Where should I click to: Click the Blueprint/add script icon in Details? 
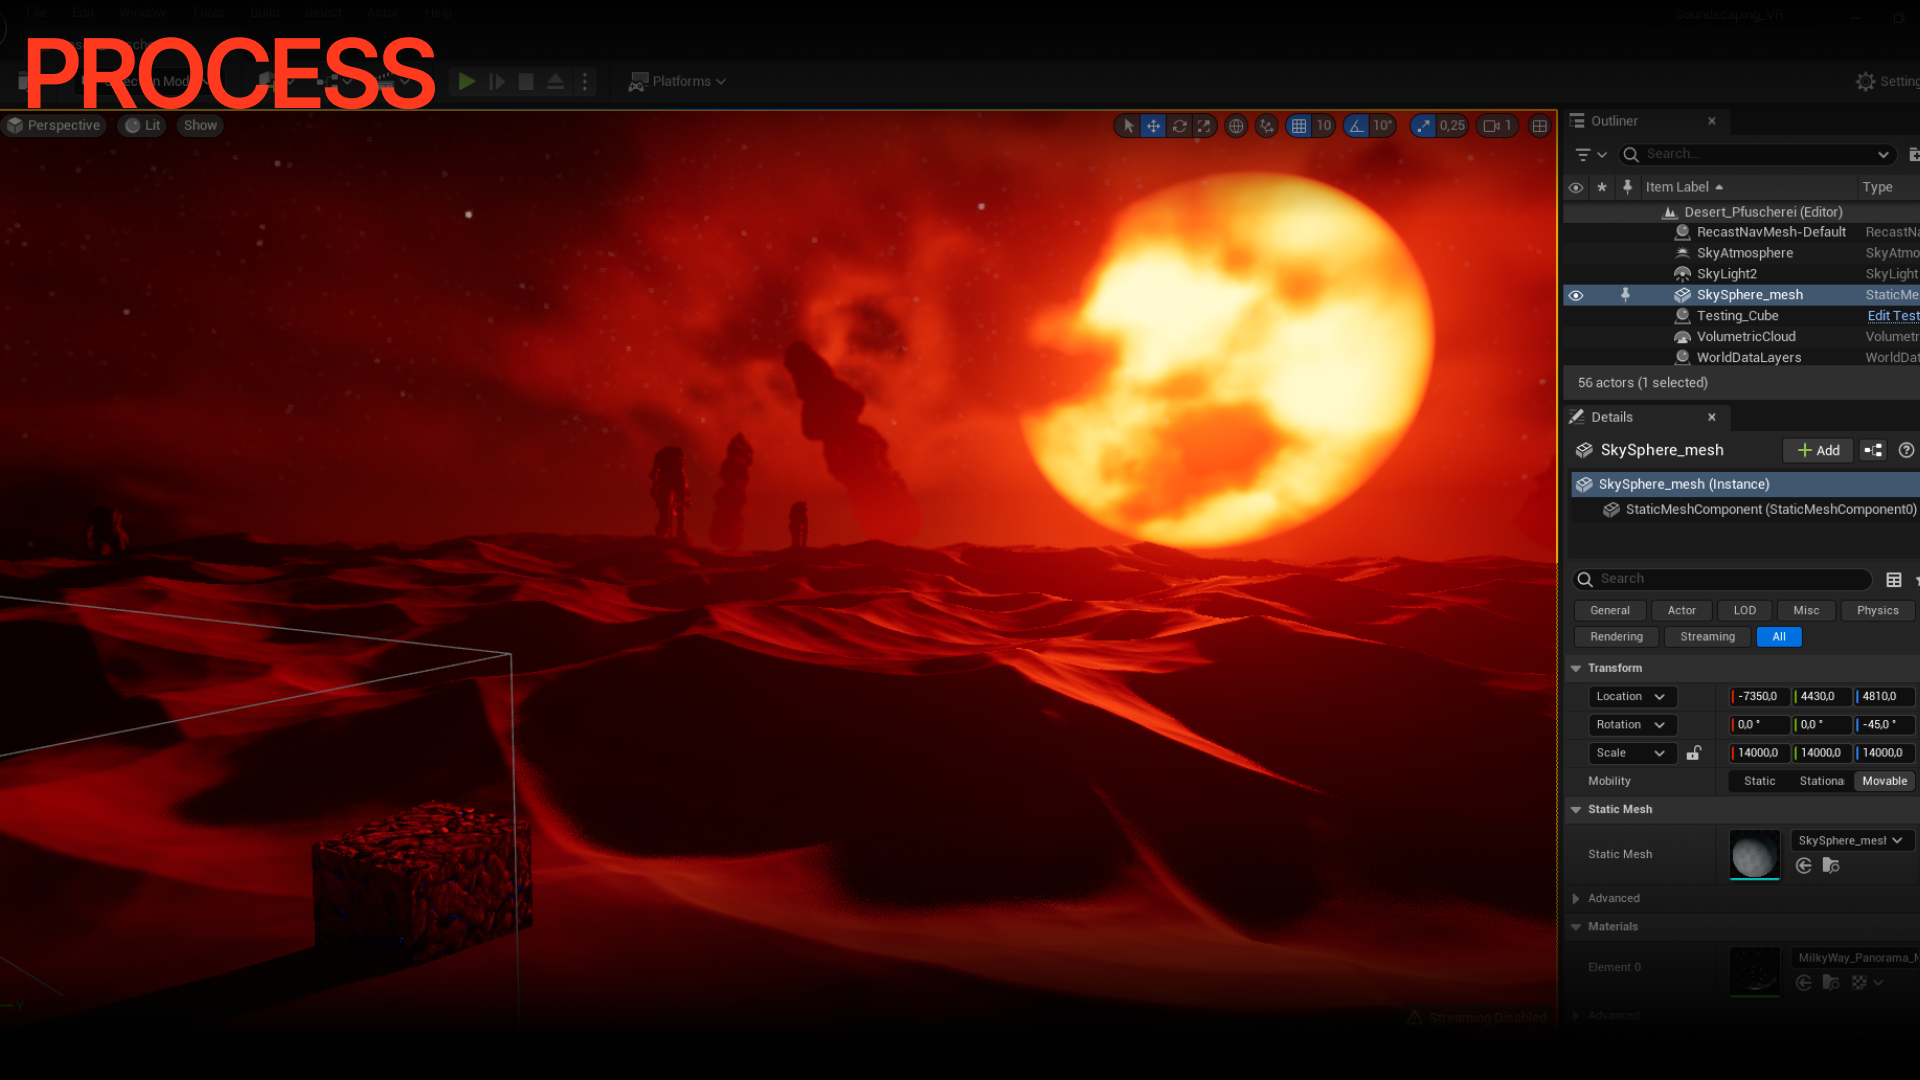pos(1873,450)
